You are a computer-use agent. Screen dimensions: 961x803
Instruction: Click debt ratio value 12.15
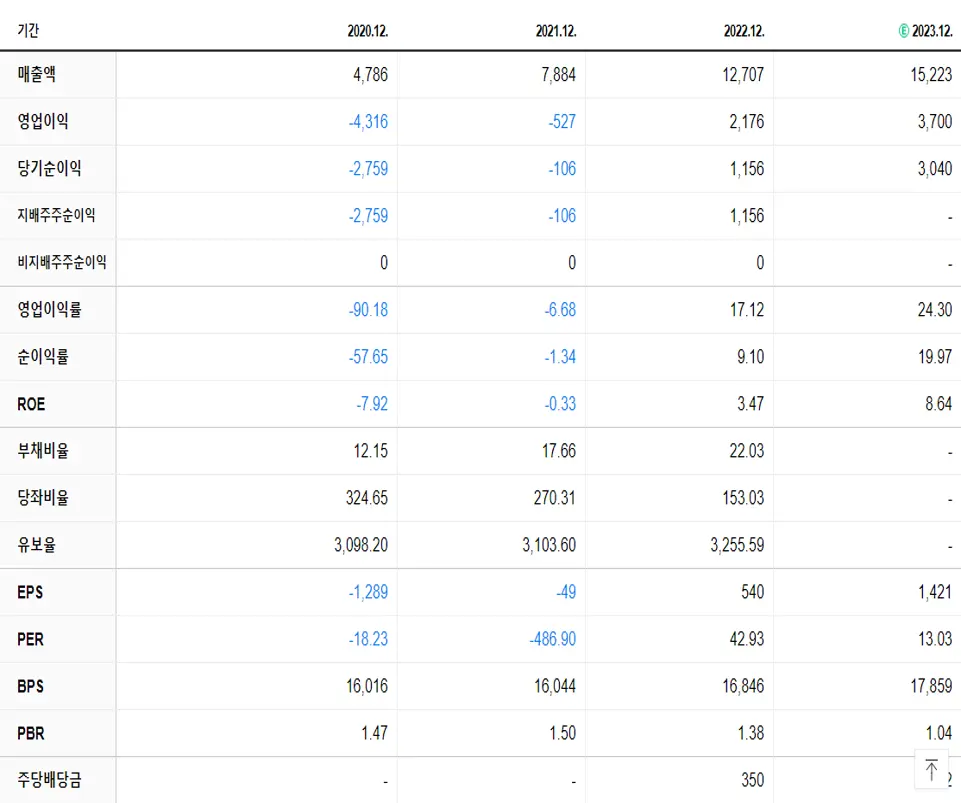click(x=370, y=451)
